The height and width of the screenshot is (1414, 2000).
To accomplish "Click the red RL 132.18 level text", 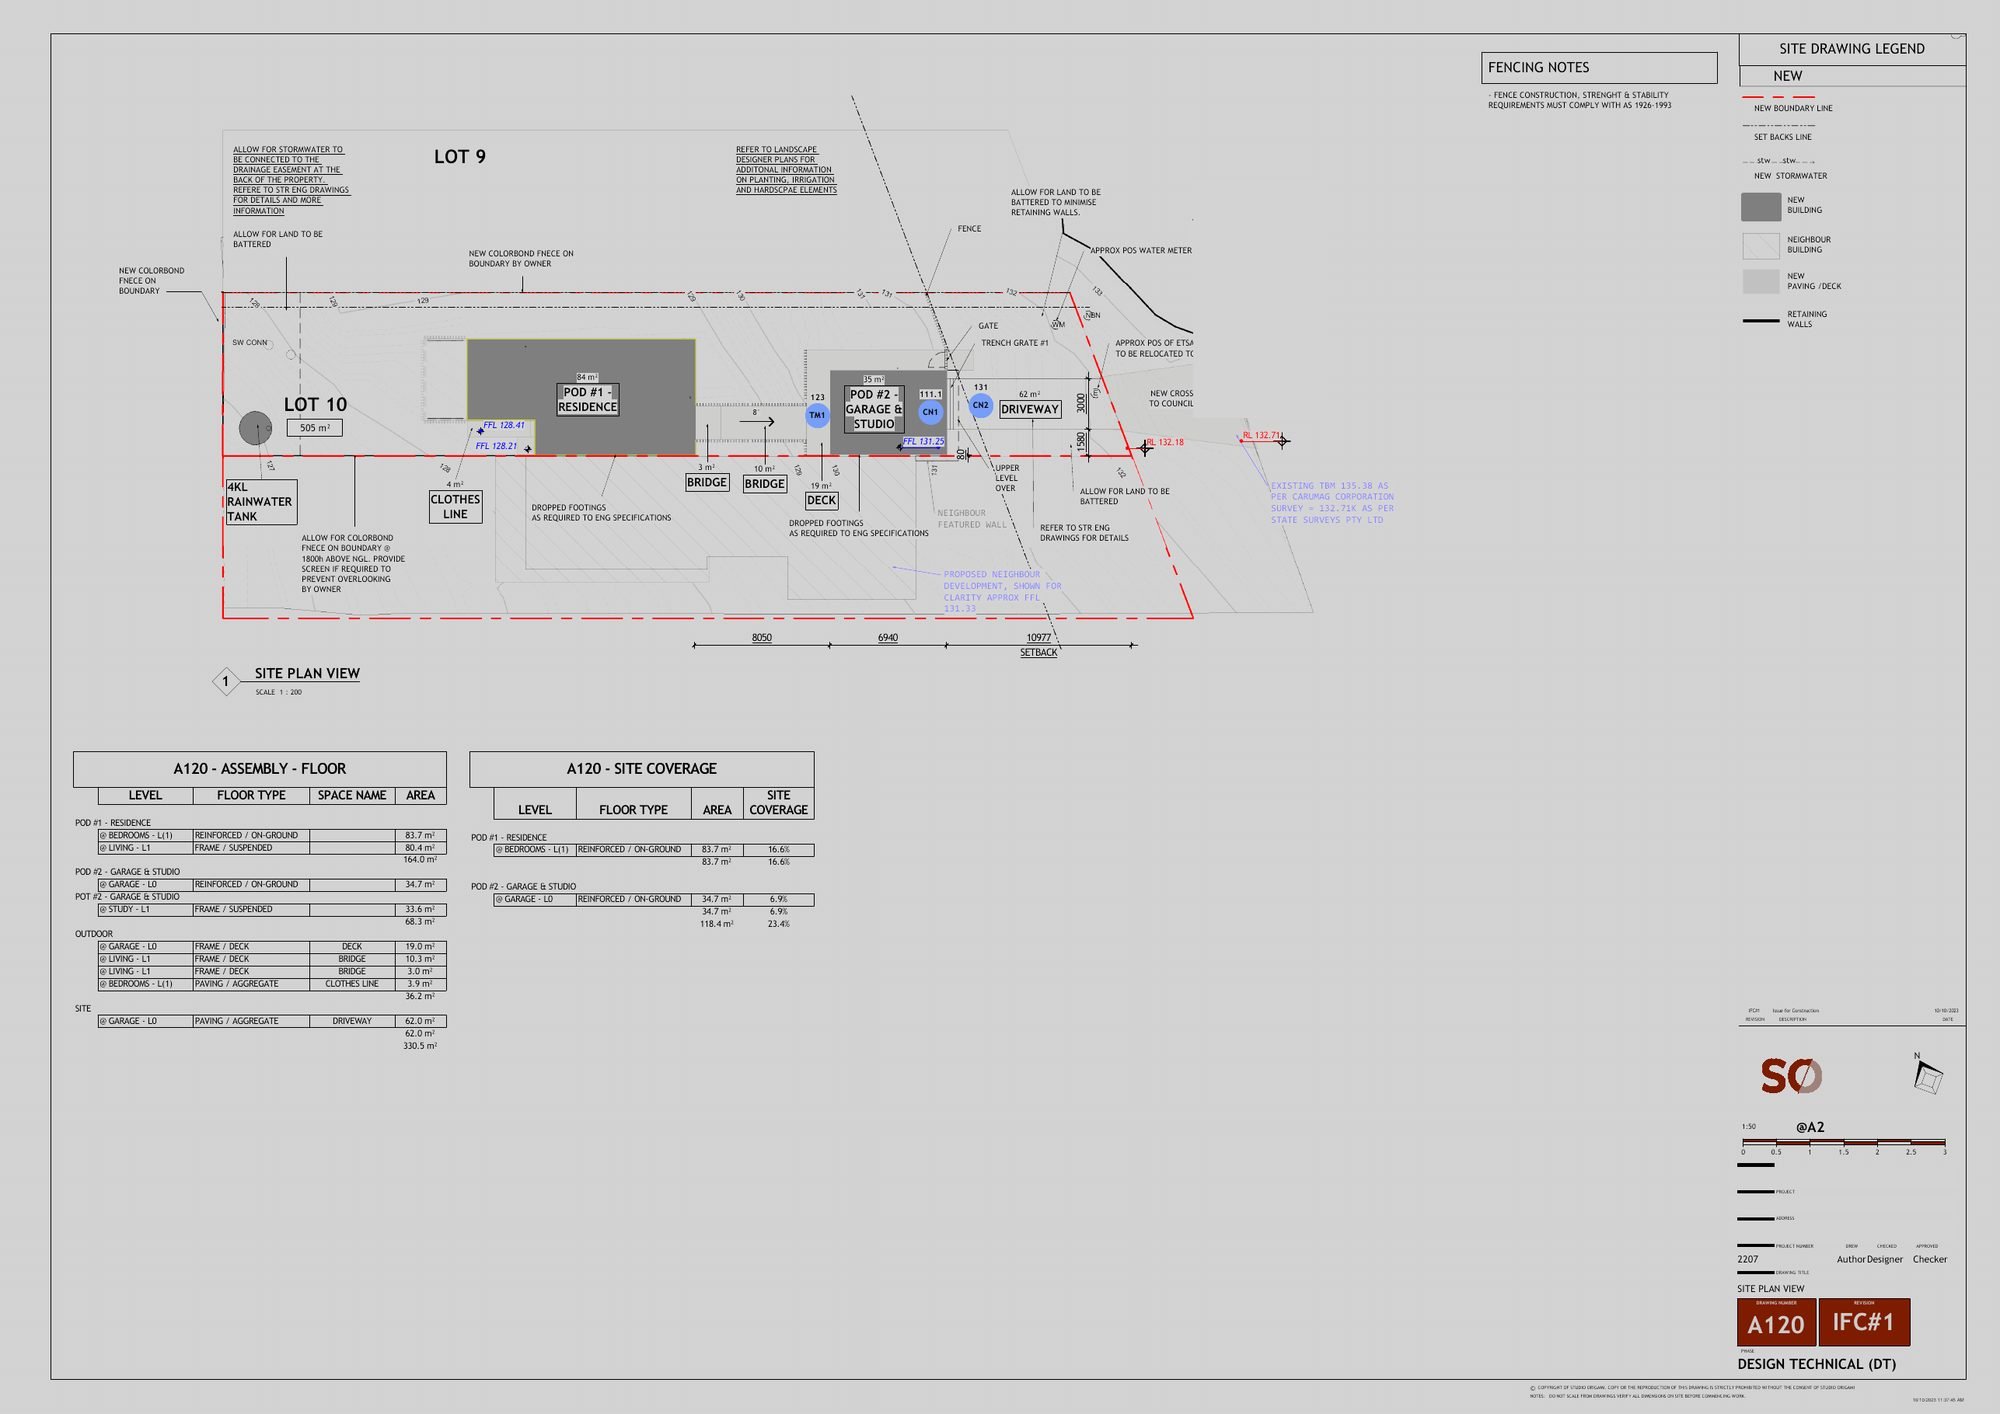I will pos(1165,442).
